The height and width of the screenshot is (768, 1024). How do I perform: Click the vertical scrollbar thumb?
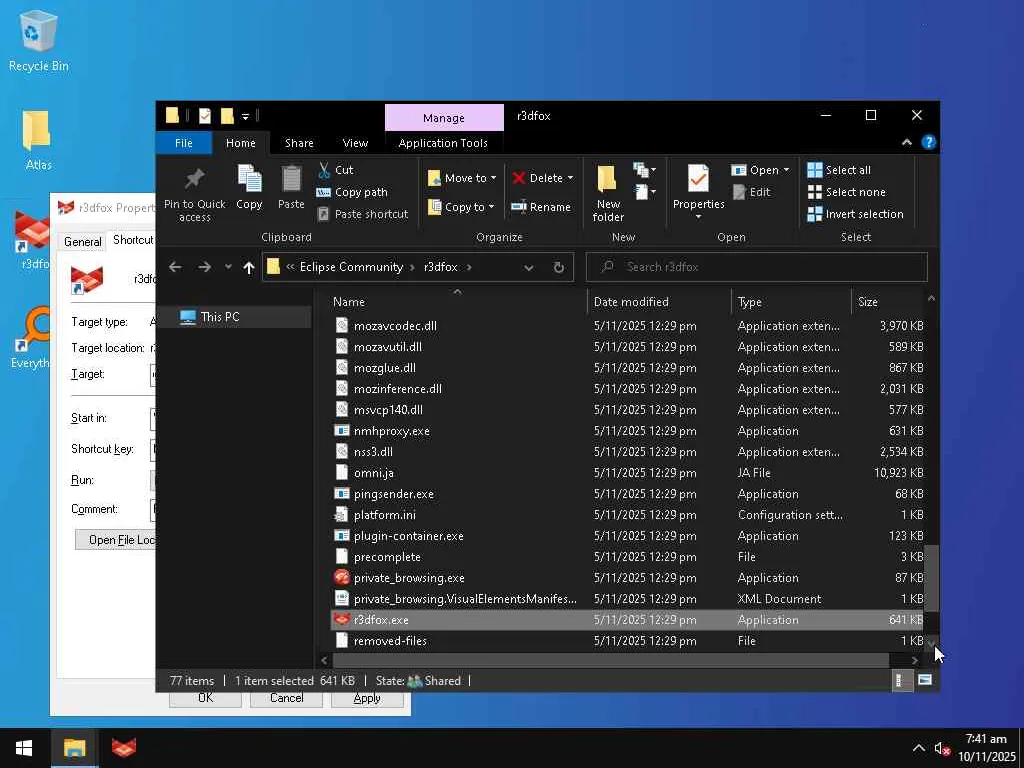coord(931,579)
